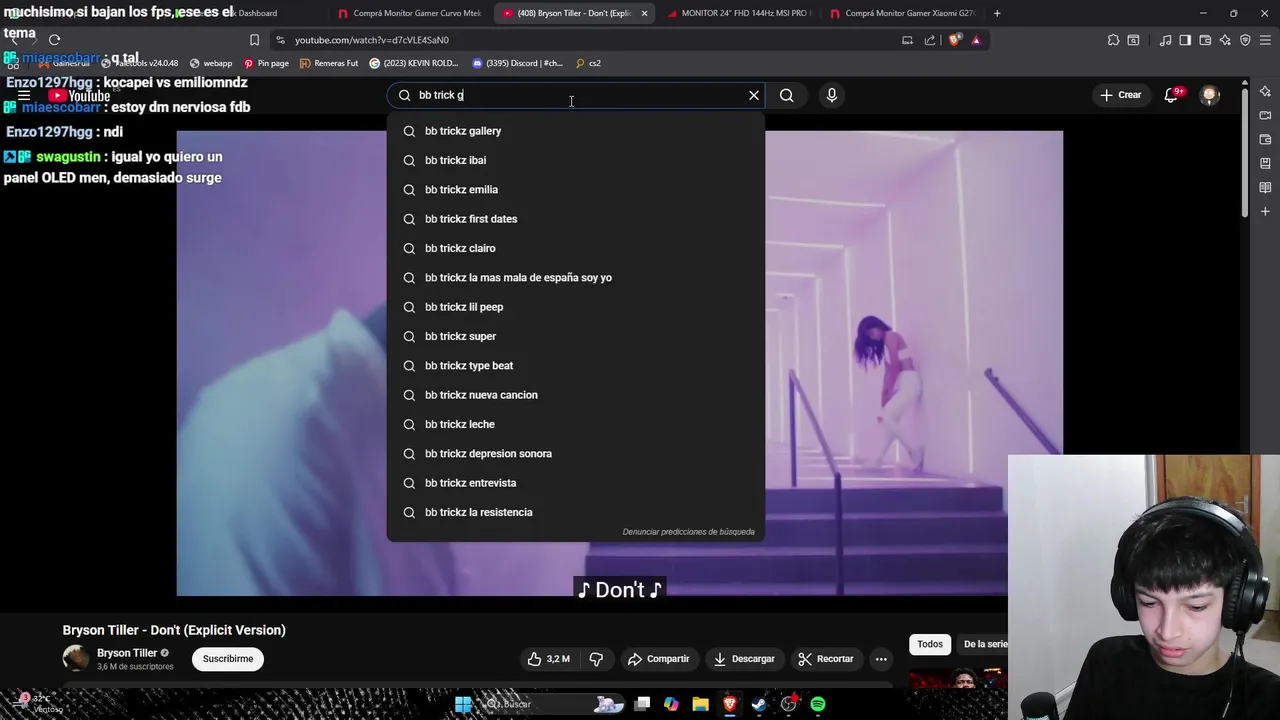Open the more actions three-dot menu

tap(881, 659)
